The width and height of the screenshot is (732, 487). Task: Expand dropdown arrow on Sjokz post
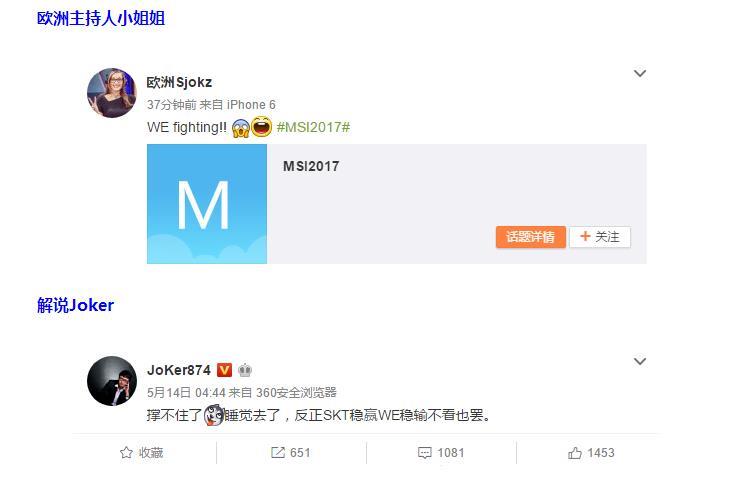[x=640, y=73]
